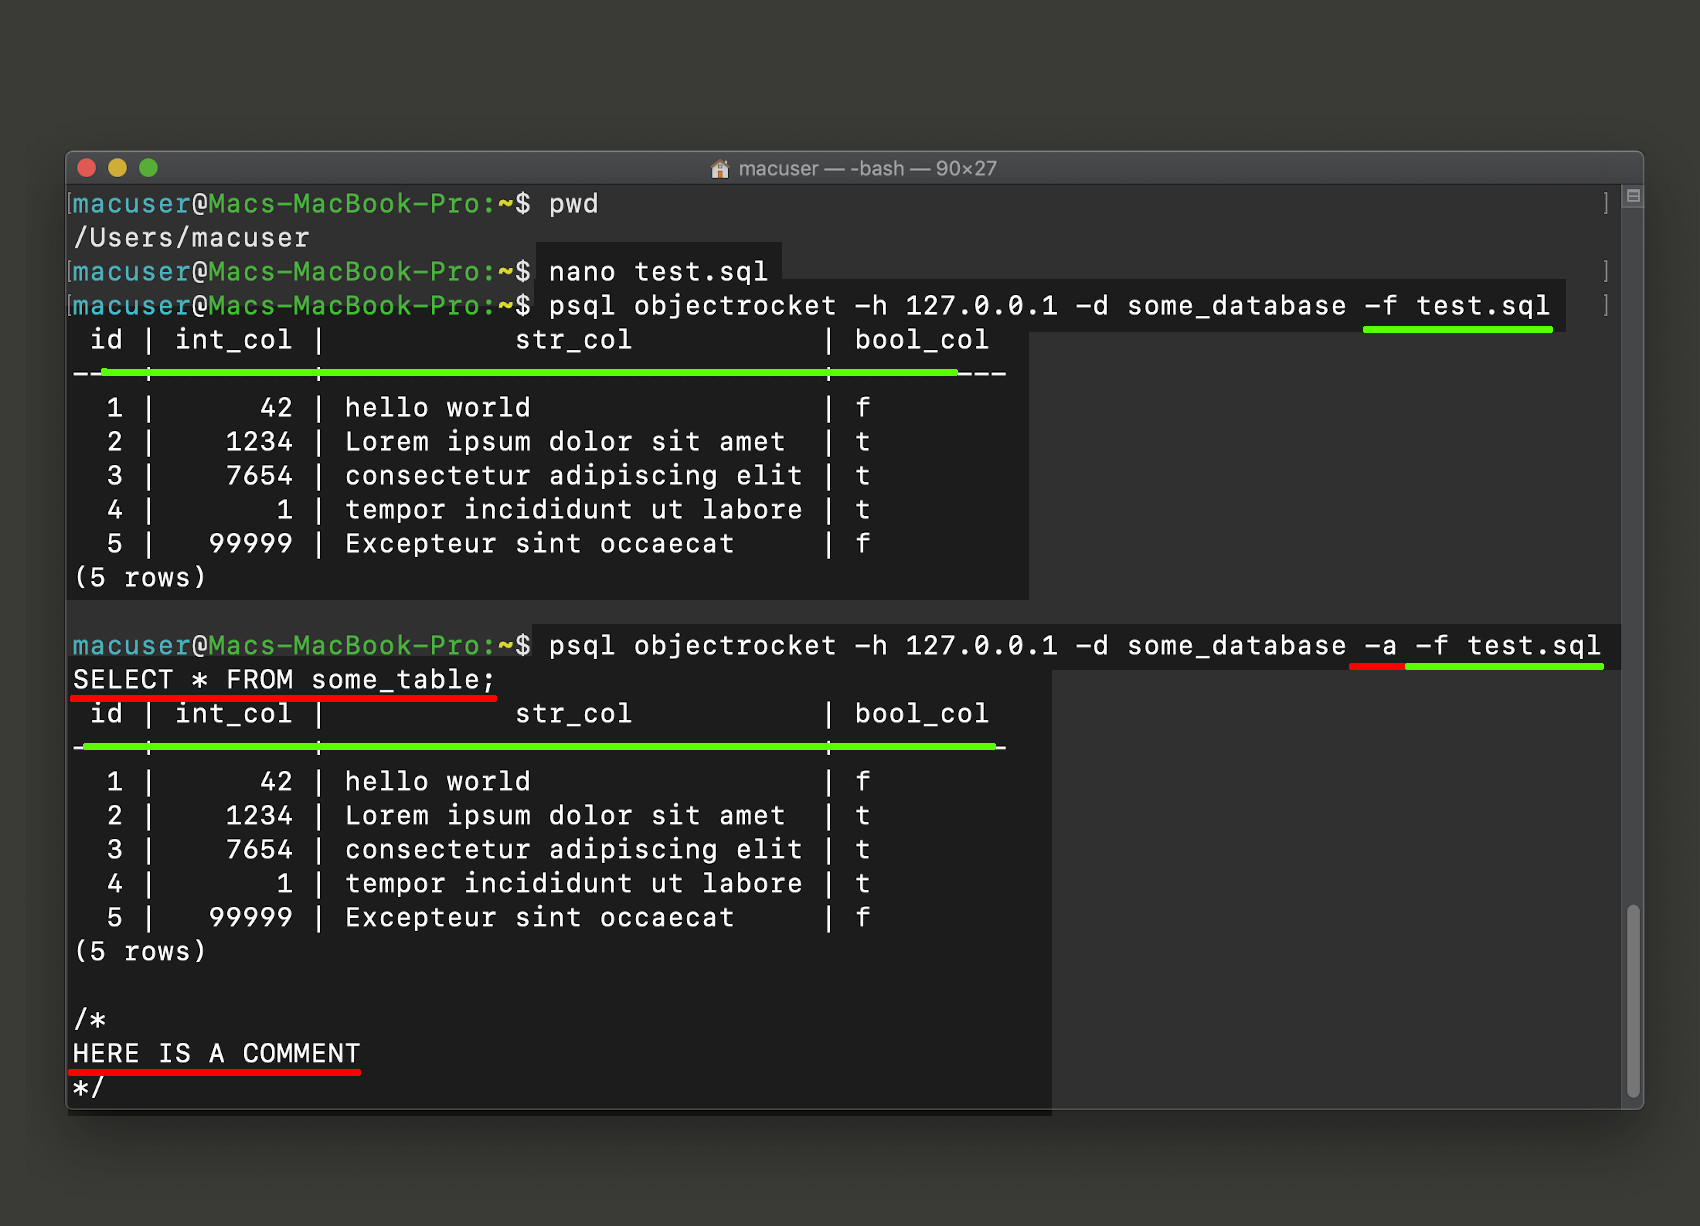Click the underlined "-f test.sql" argument
The image size is (1700, 1226).
click(x=1458, y=306)
